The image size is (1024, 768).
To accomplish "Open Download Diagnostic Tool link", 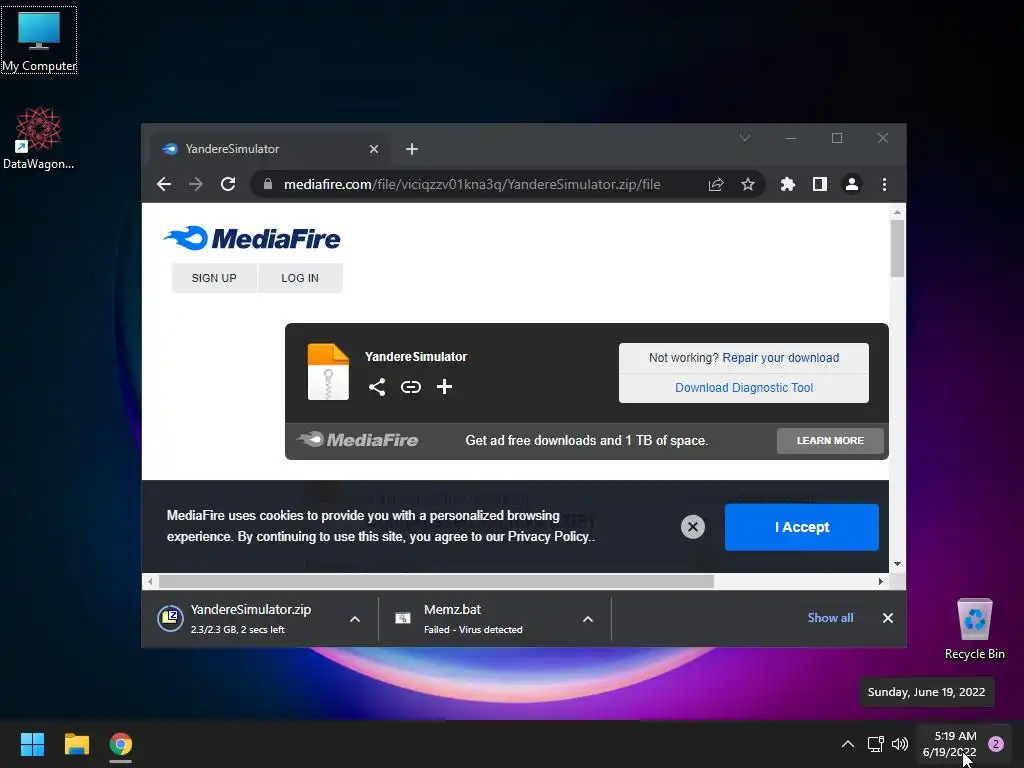I will [744, 387].
